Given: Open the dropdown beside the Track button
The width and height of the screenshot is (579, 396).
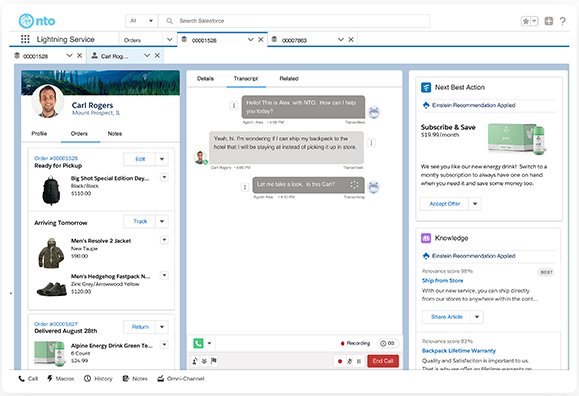Looking at the screenshot, I should (162, 221).
